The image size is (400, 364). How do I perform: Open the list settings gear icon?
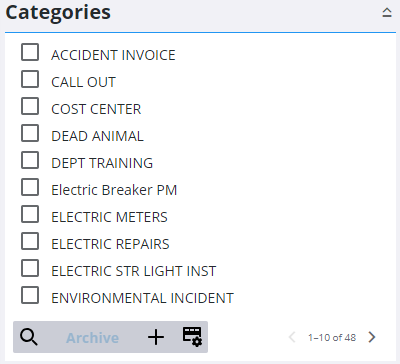tap(192, 336)
